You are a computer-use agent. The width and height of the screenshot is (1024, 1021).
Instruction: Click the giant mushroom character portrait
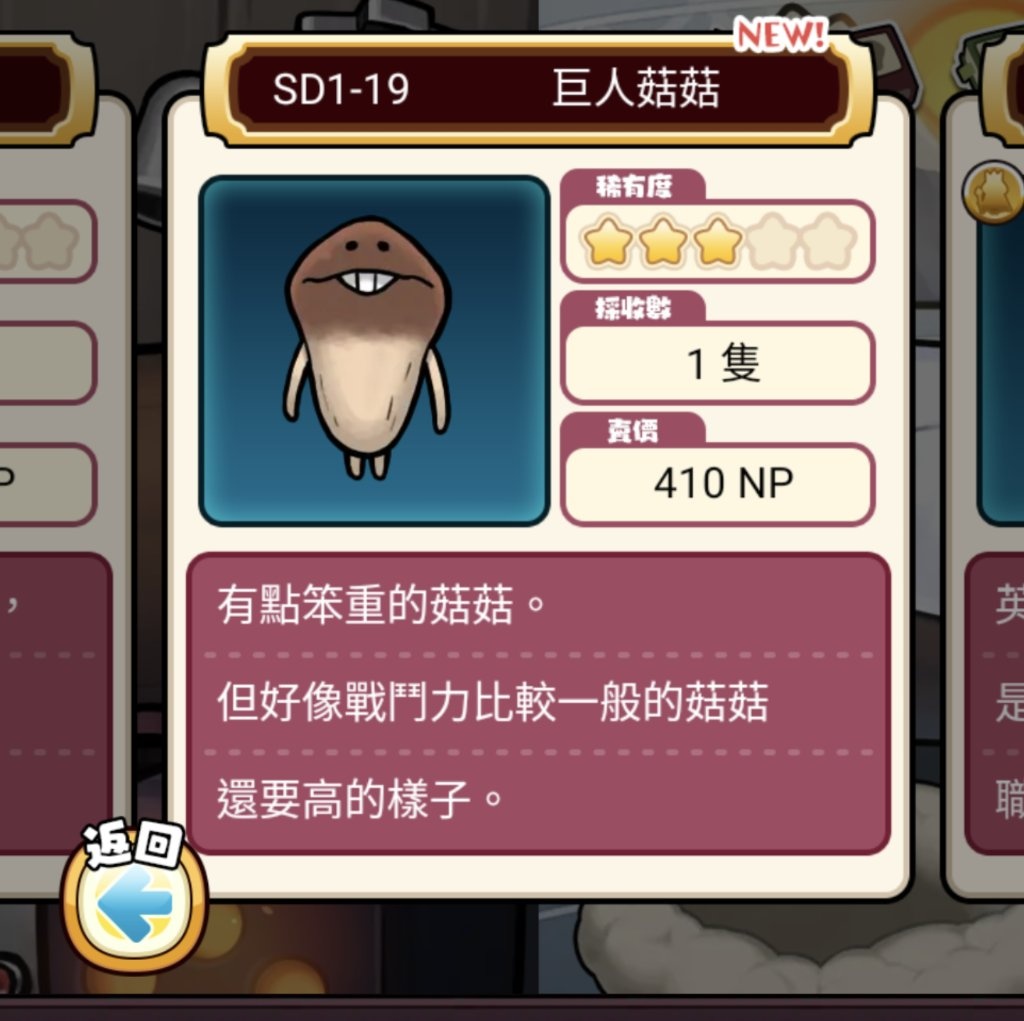pyautogui.click(x=374, y=351)
